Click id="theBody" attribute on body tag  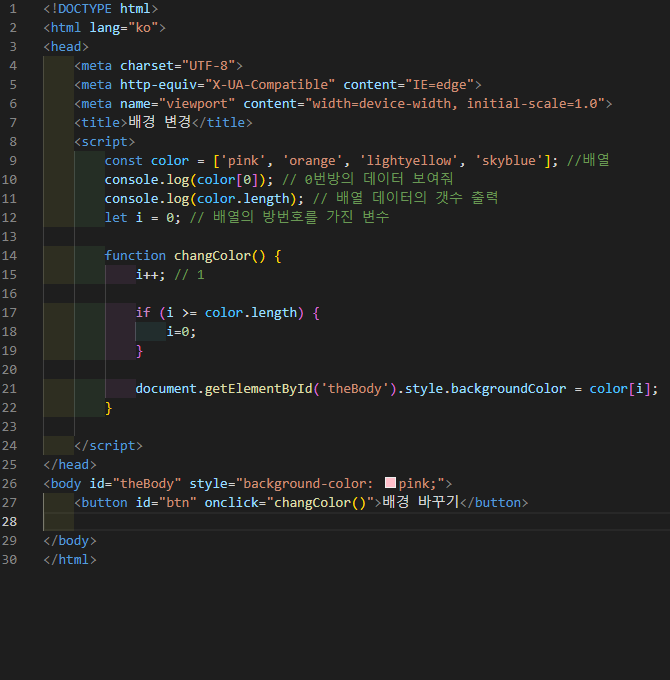135,483
